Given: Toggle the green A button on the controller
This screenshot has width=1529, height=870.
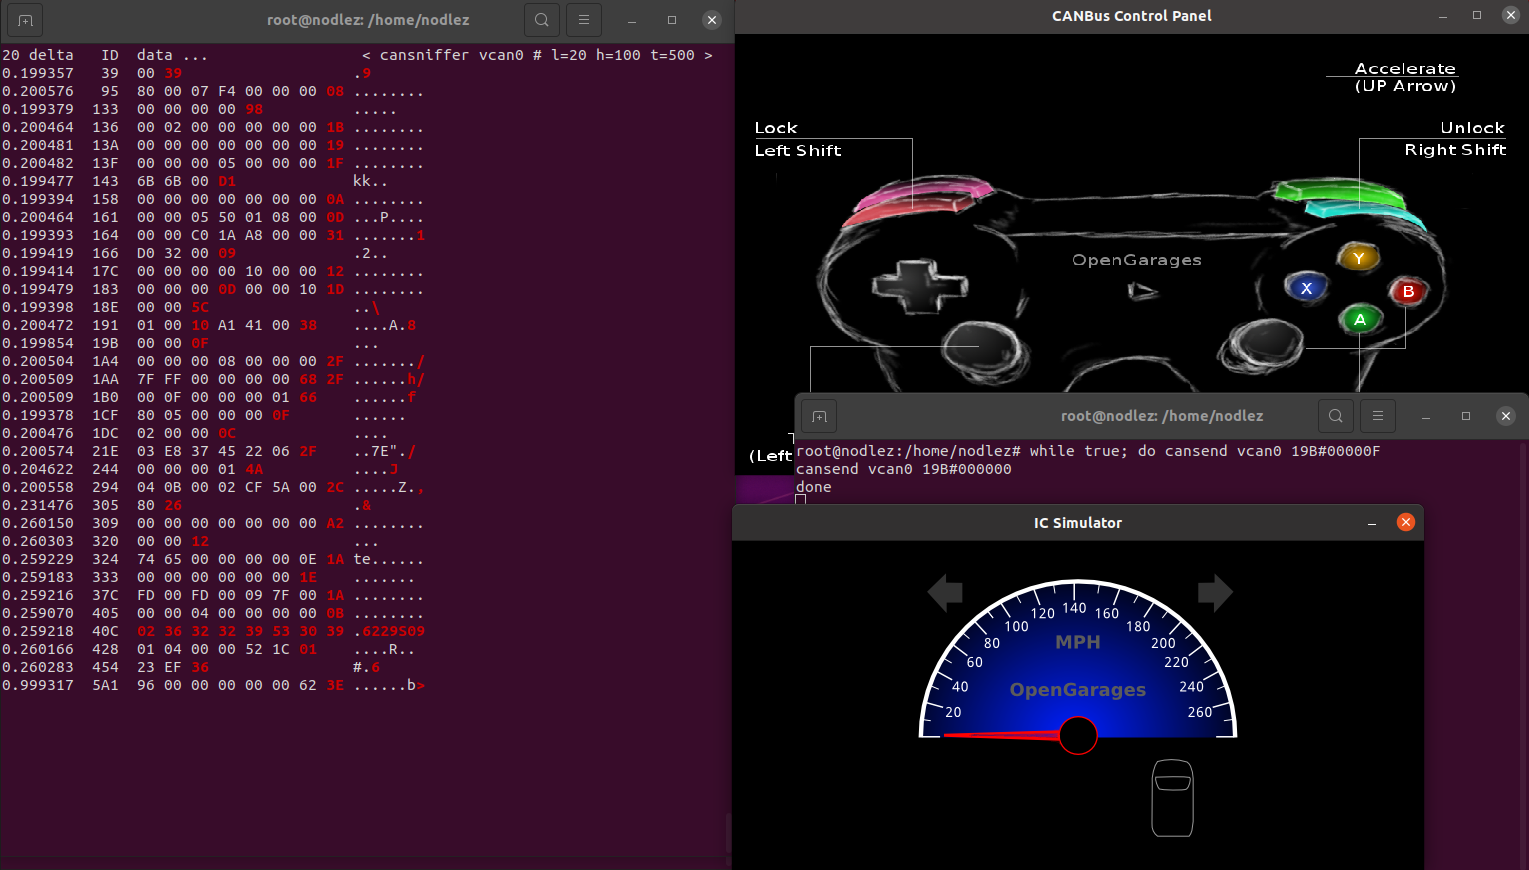Looking at the screenshot, I should tap(1360, 319).
